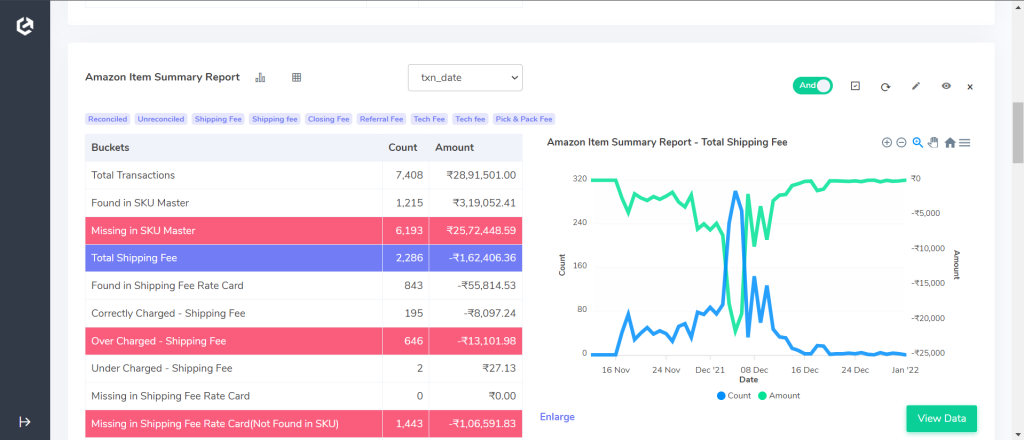Open the txn_date dropdown
This screenshot has height=440, width=1024.
pyautogui.click(x=465, y=78)
